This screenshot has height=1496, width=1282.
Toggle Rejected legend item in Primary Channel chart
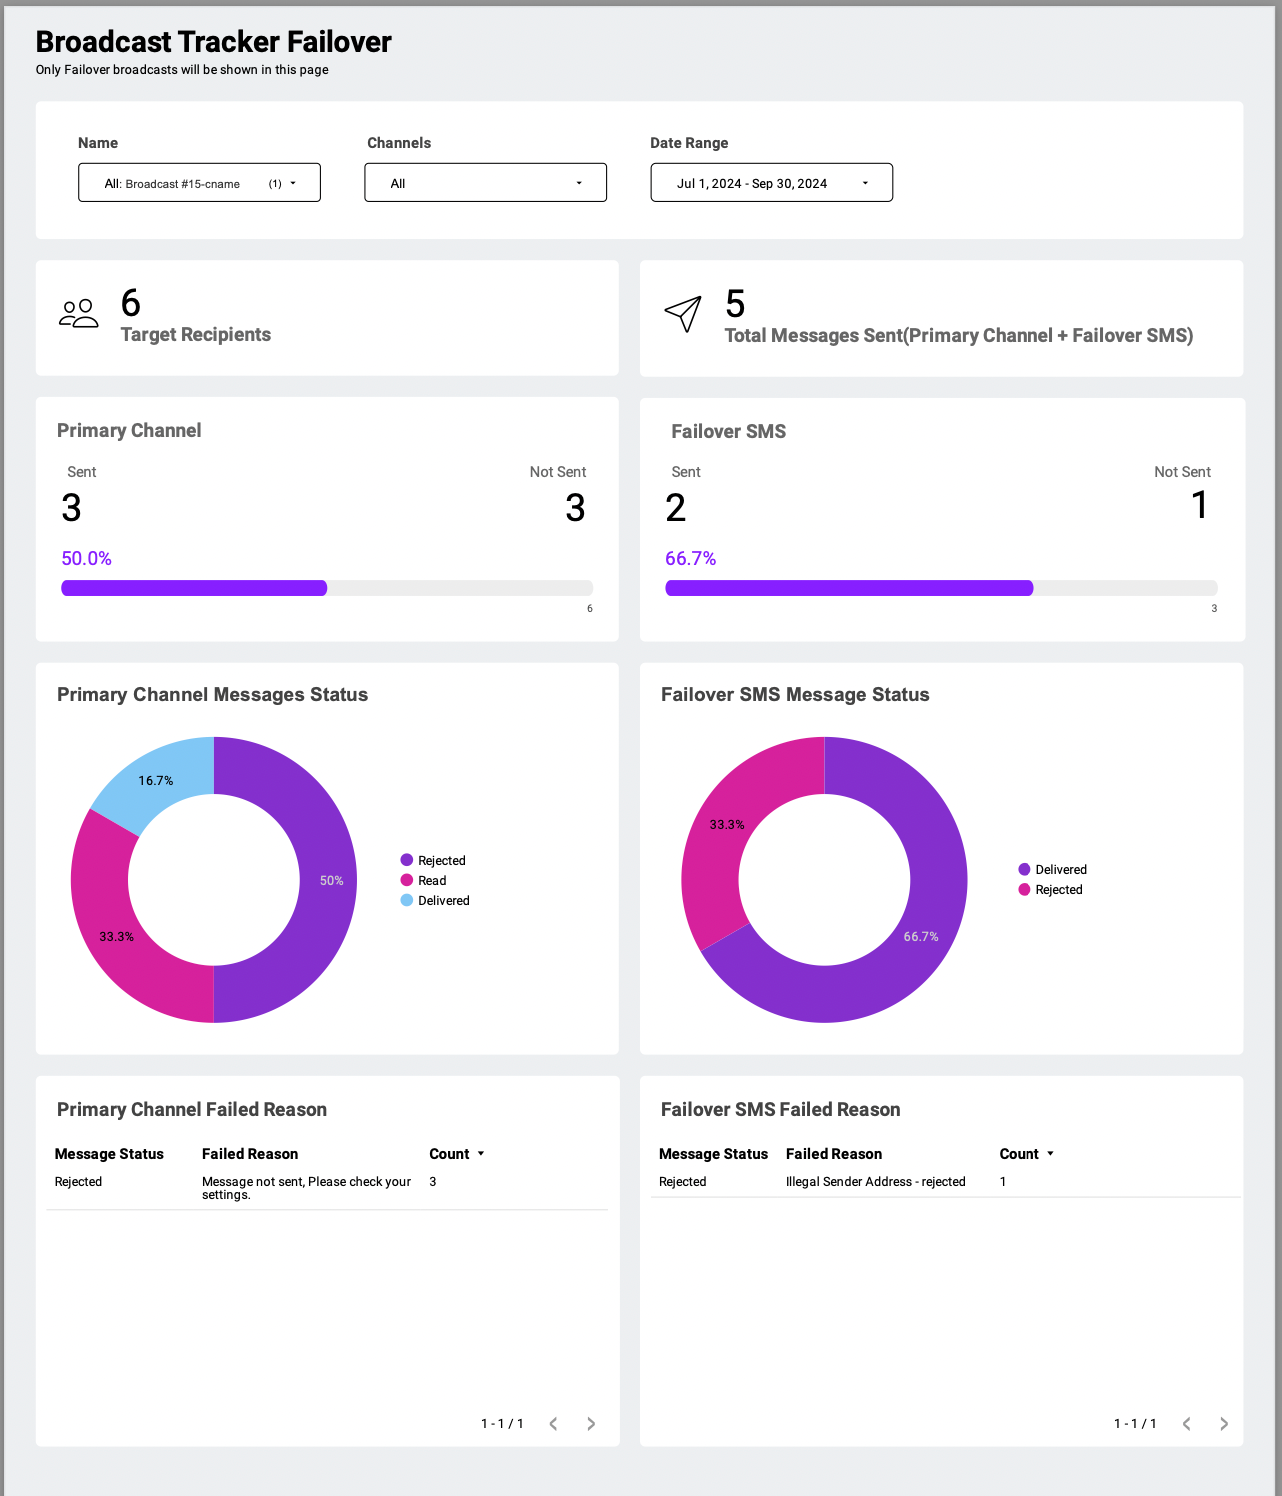point(433,861)
